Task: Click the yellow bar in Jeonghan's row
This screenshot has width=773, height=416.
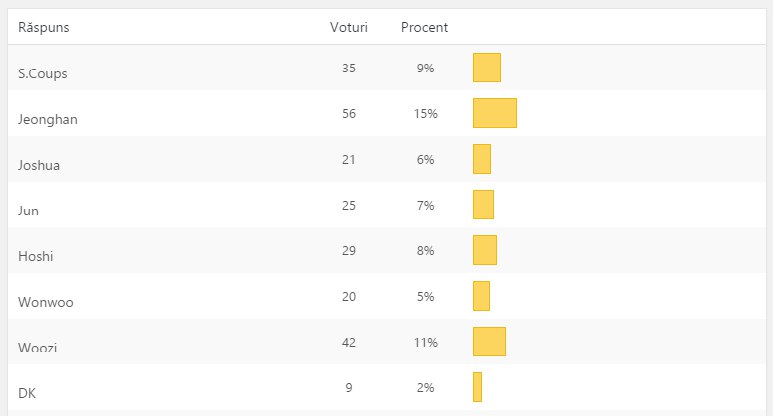Action: point(494,113)
